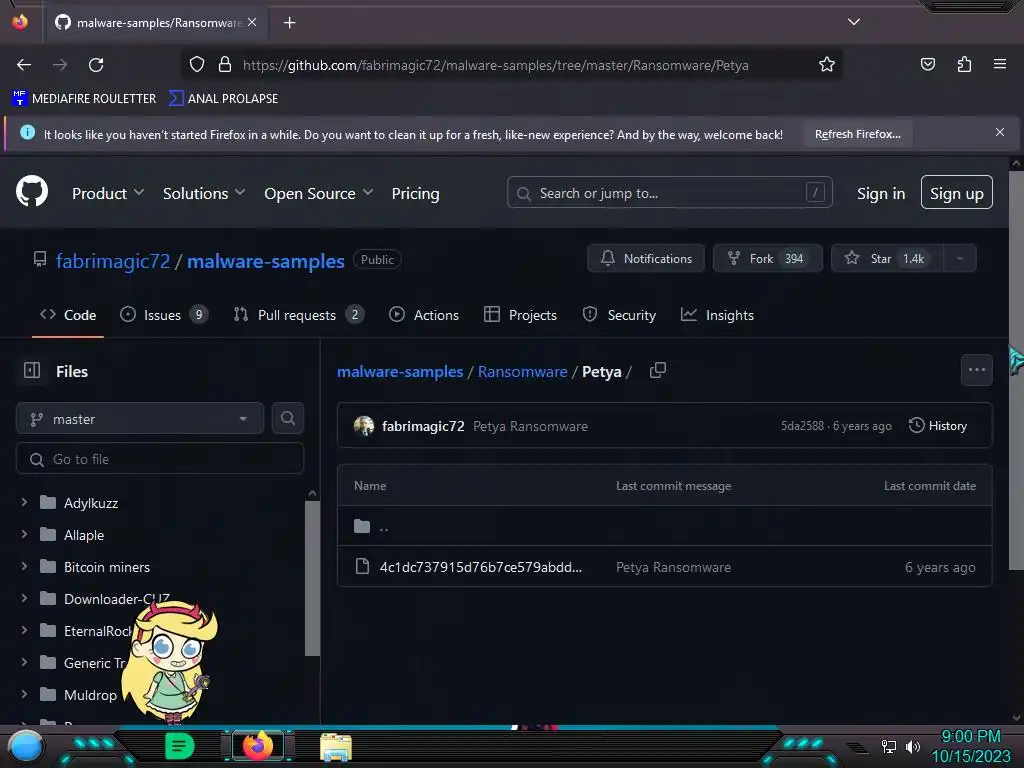
Task: Expand the Adylkuzz folder
Action: pyautogui.click(x=24, y=502)
